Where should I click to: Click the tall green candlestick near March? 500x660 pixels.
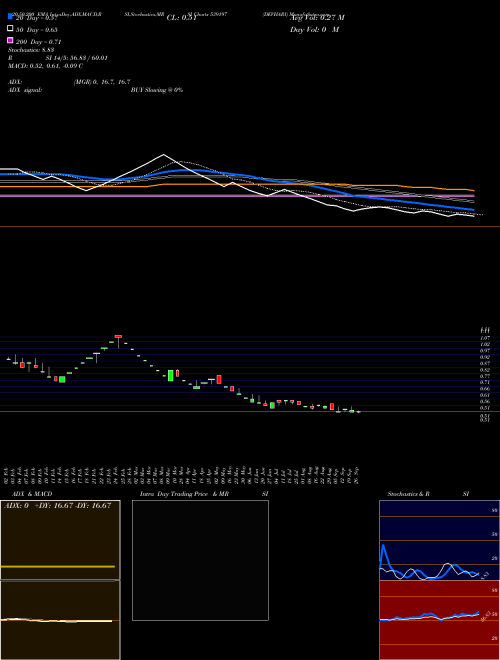click(170, 375)
